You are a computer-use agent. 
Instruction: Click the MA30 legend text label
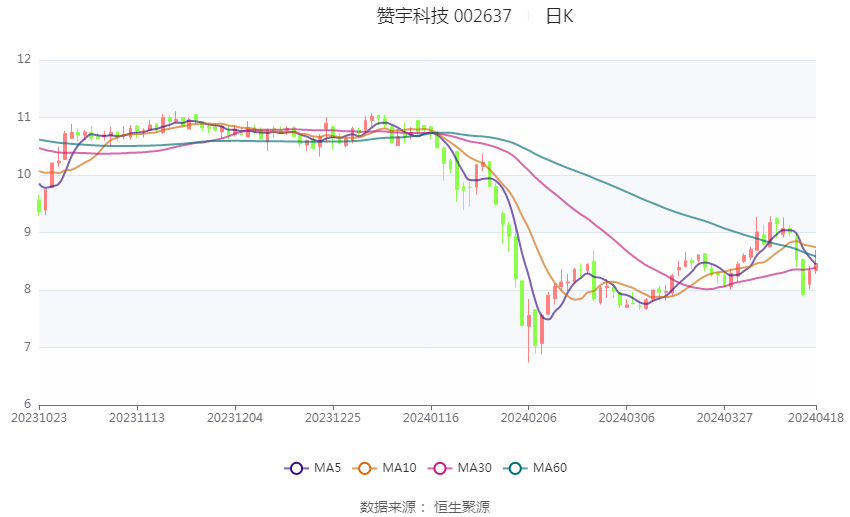(x=475, y=468)
